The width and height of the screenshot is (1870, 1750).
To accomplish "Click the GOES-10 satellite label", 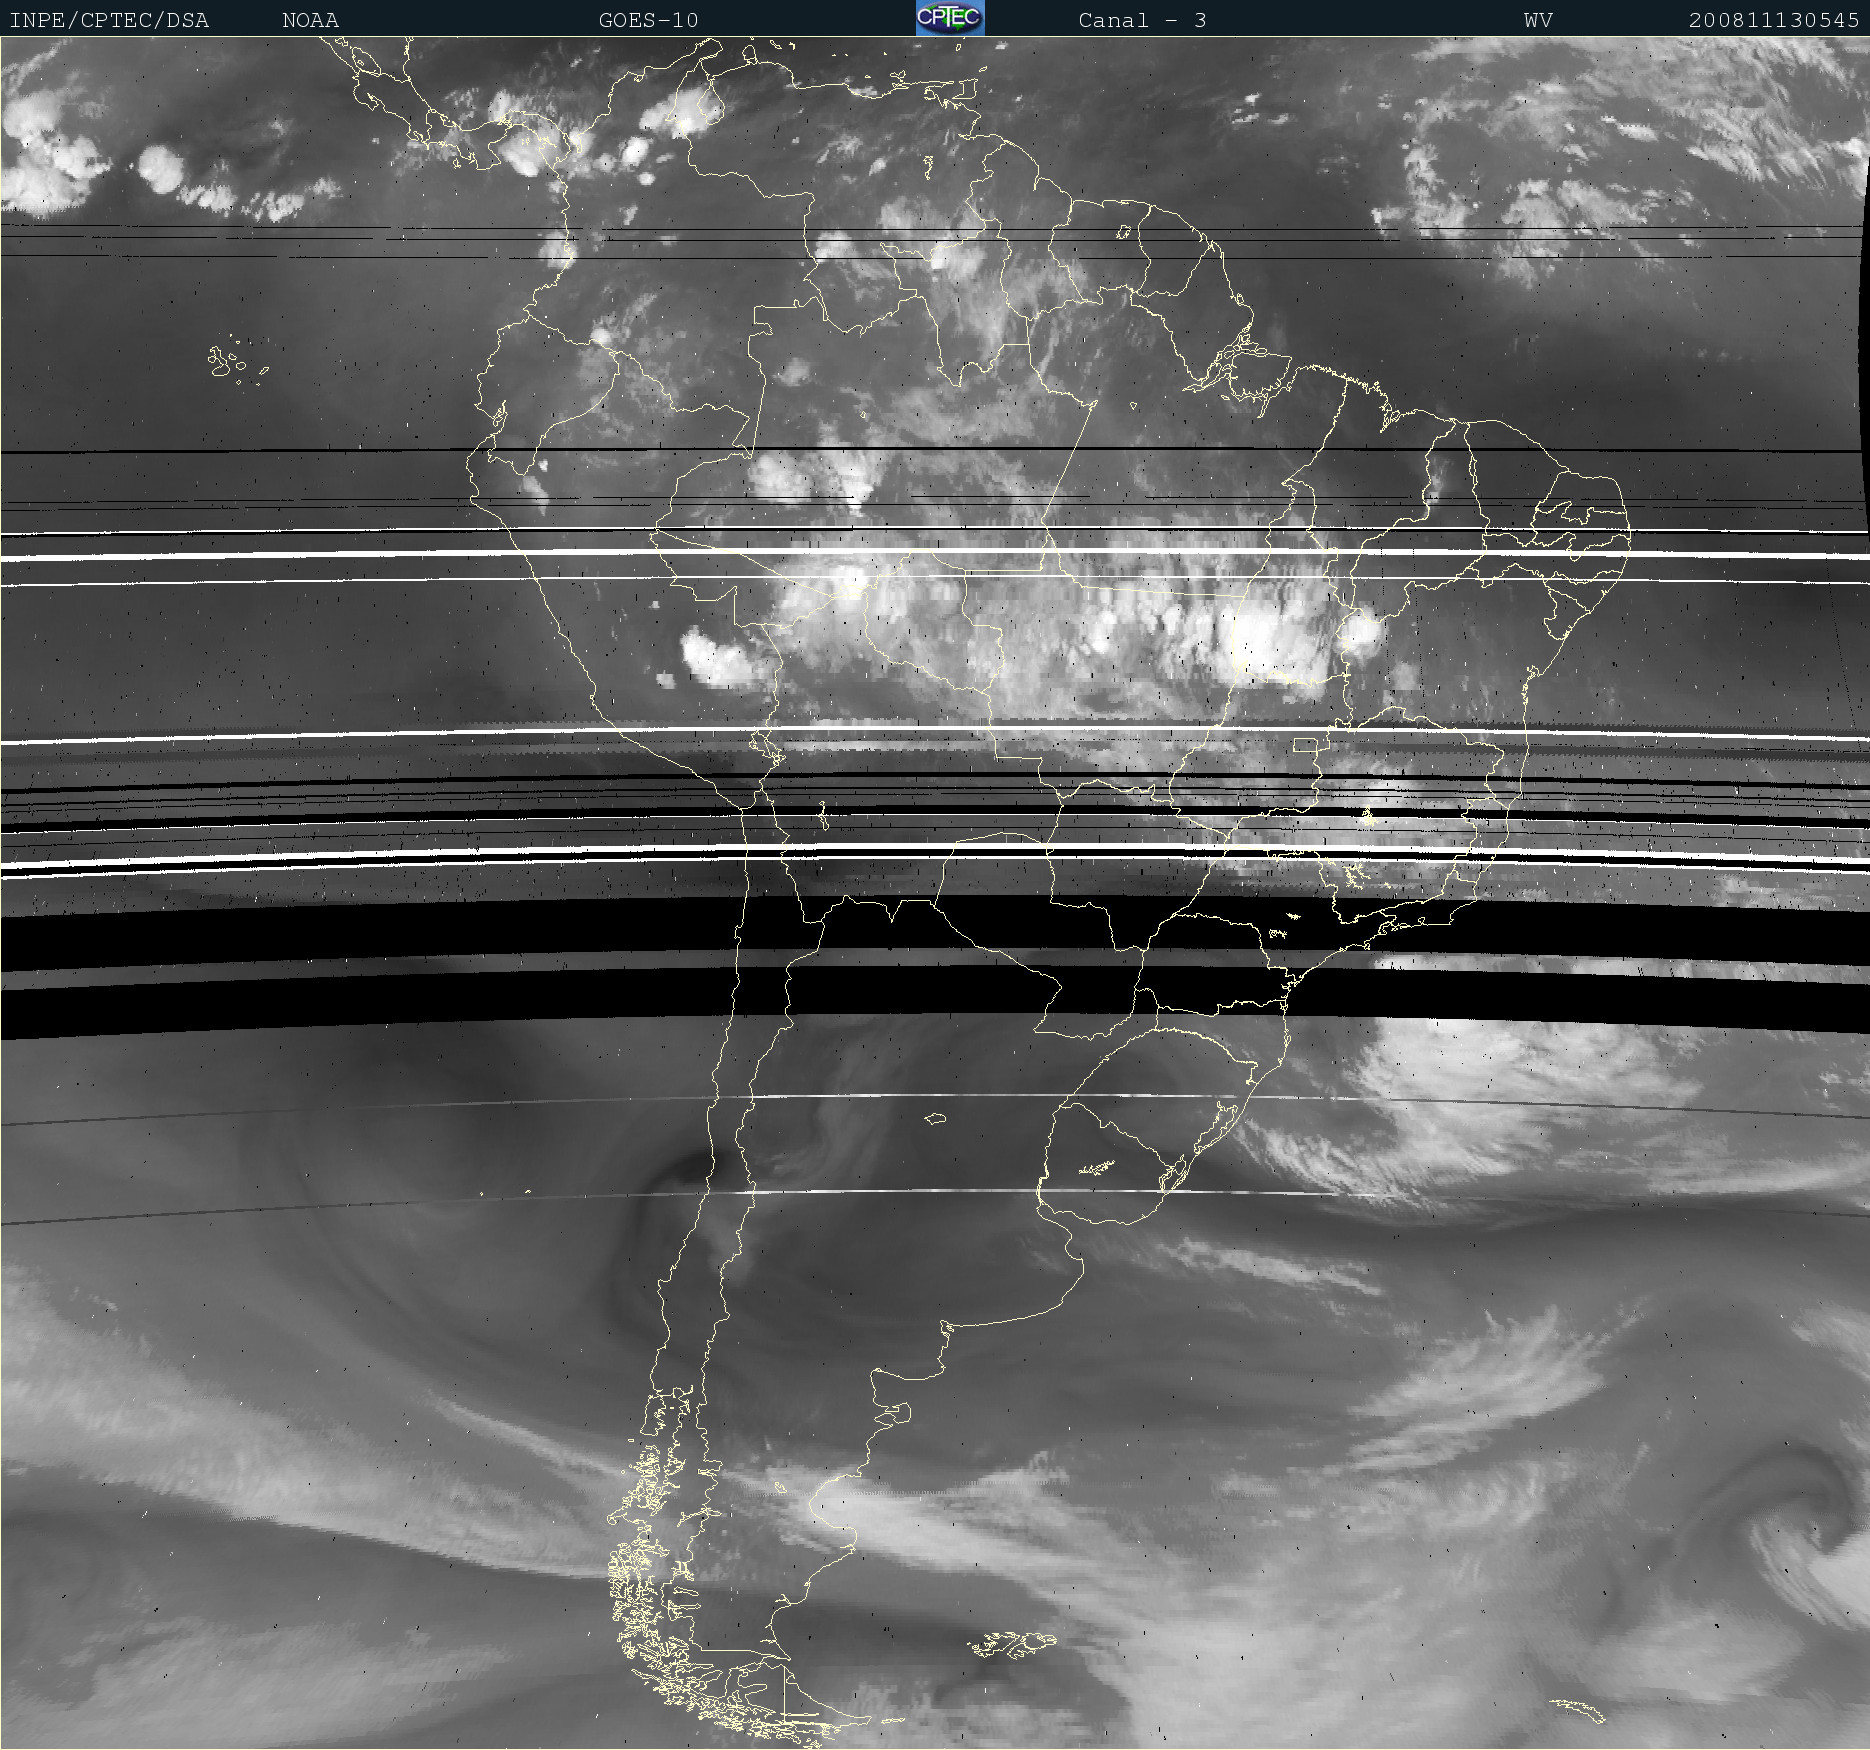I will pyautogui.click(x=648, y=20).
